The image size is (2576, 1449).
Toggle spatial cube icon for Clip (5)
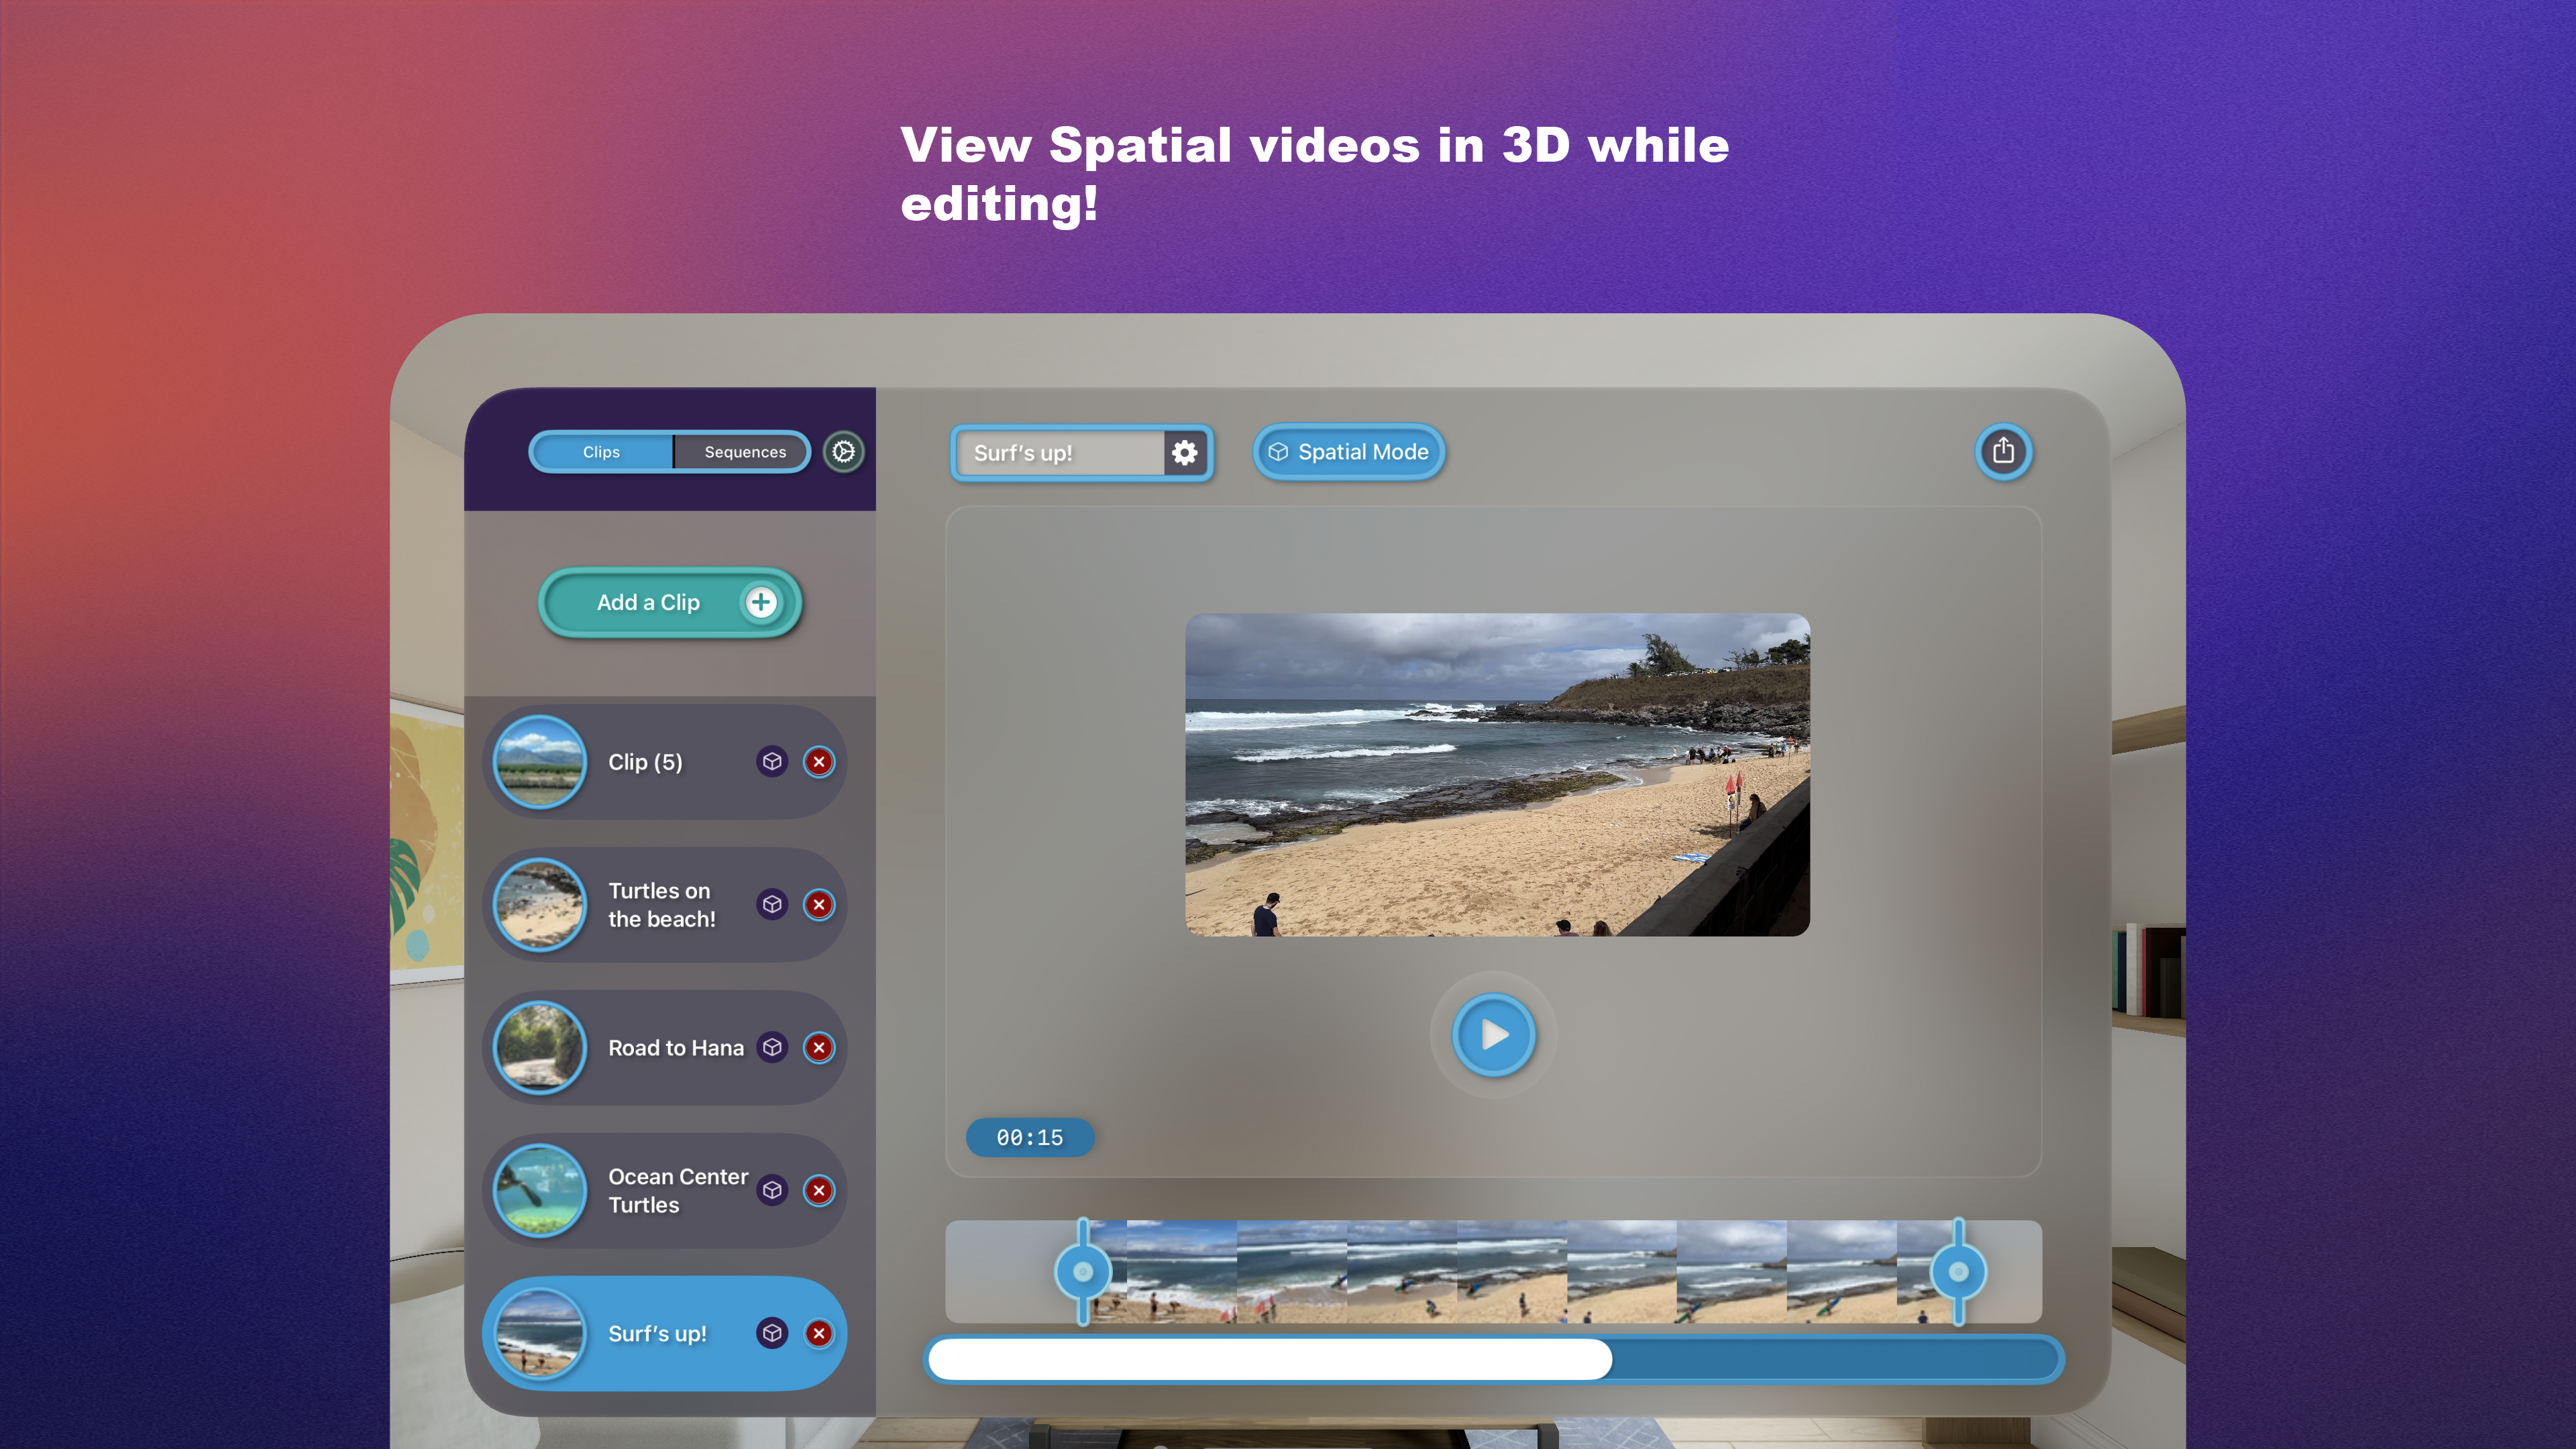coord(772,762)
